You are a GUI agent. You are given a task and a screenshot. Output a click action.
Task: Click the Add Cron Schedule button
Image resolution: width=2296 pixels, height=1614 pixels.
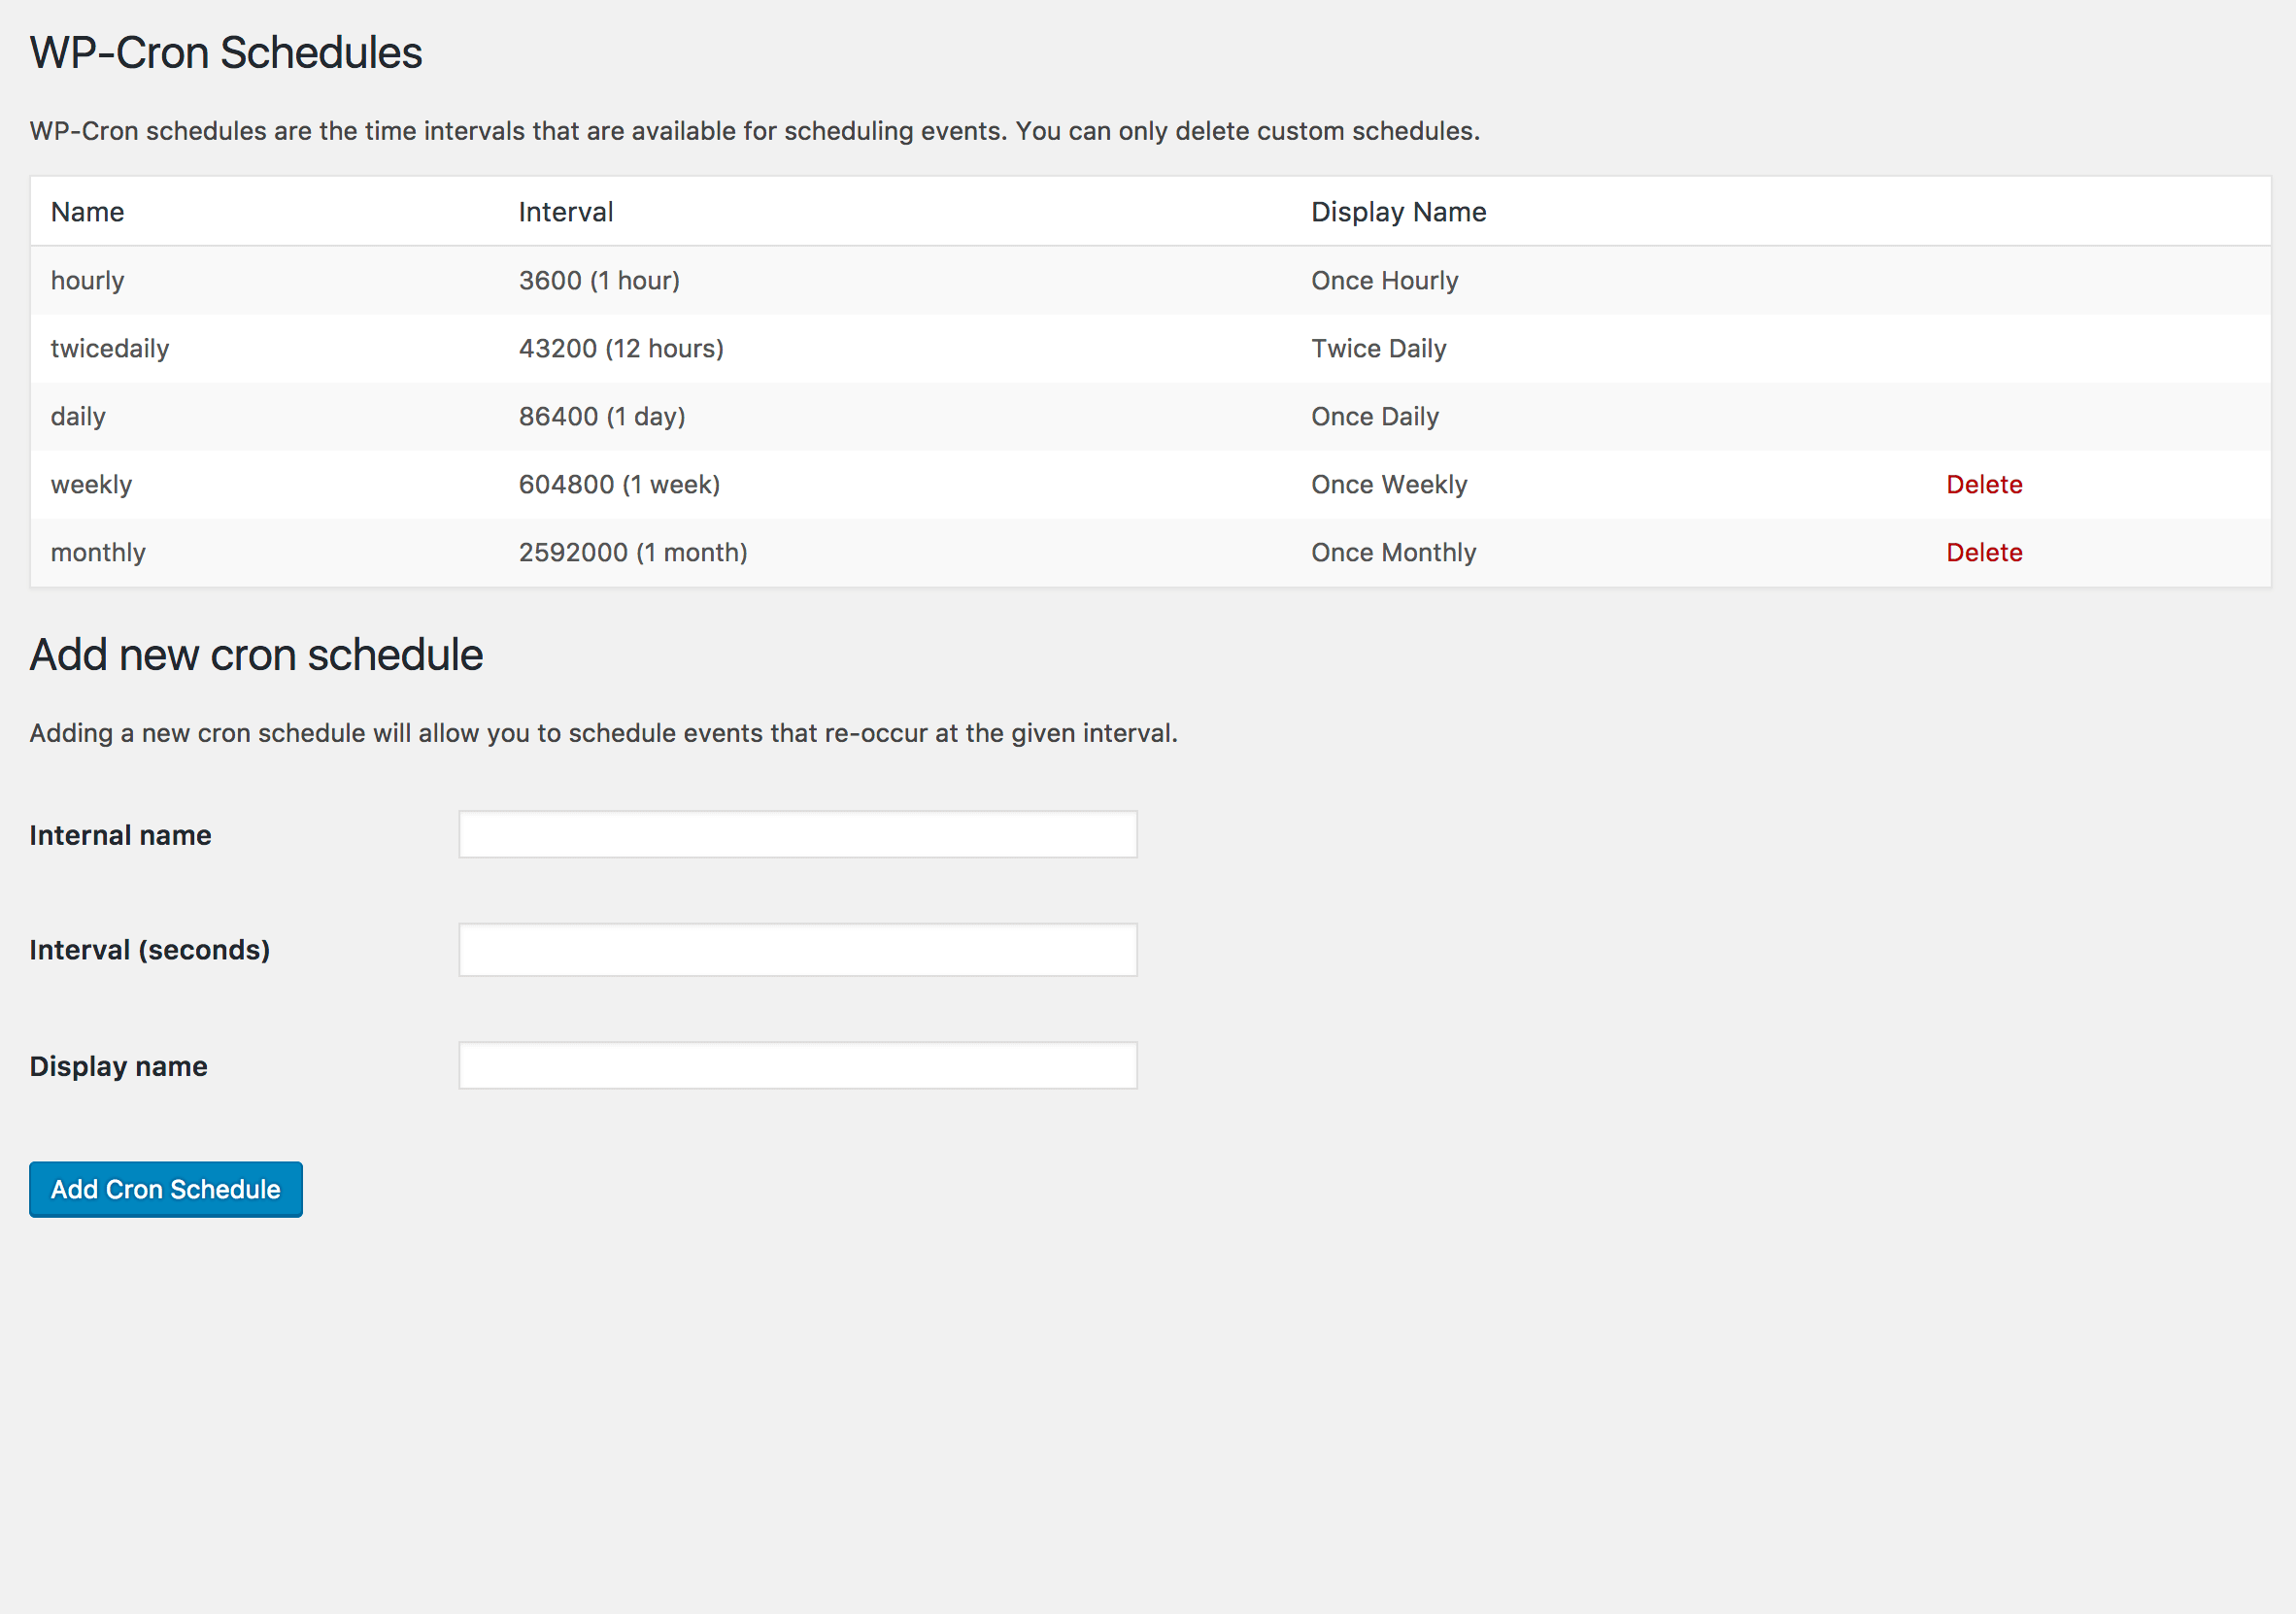pyautogui.click(x=166, y=1189)
